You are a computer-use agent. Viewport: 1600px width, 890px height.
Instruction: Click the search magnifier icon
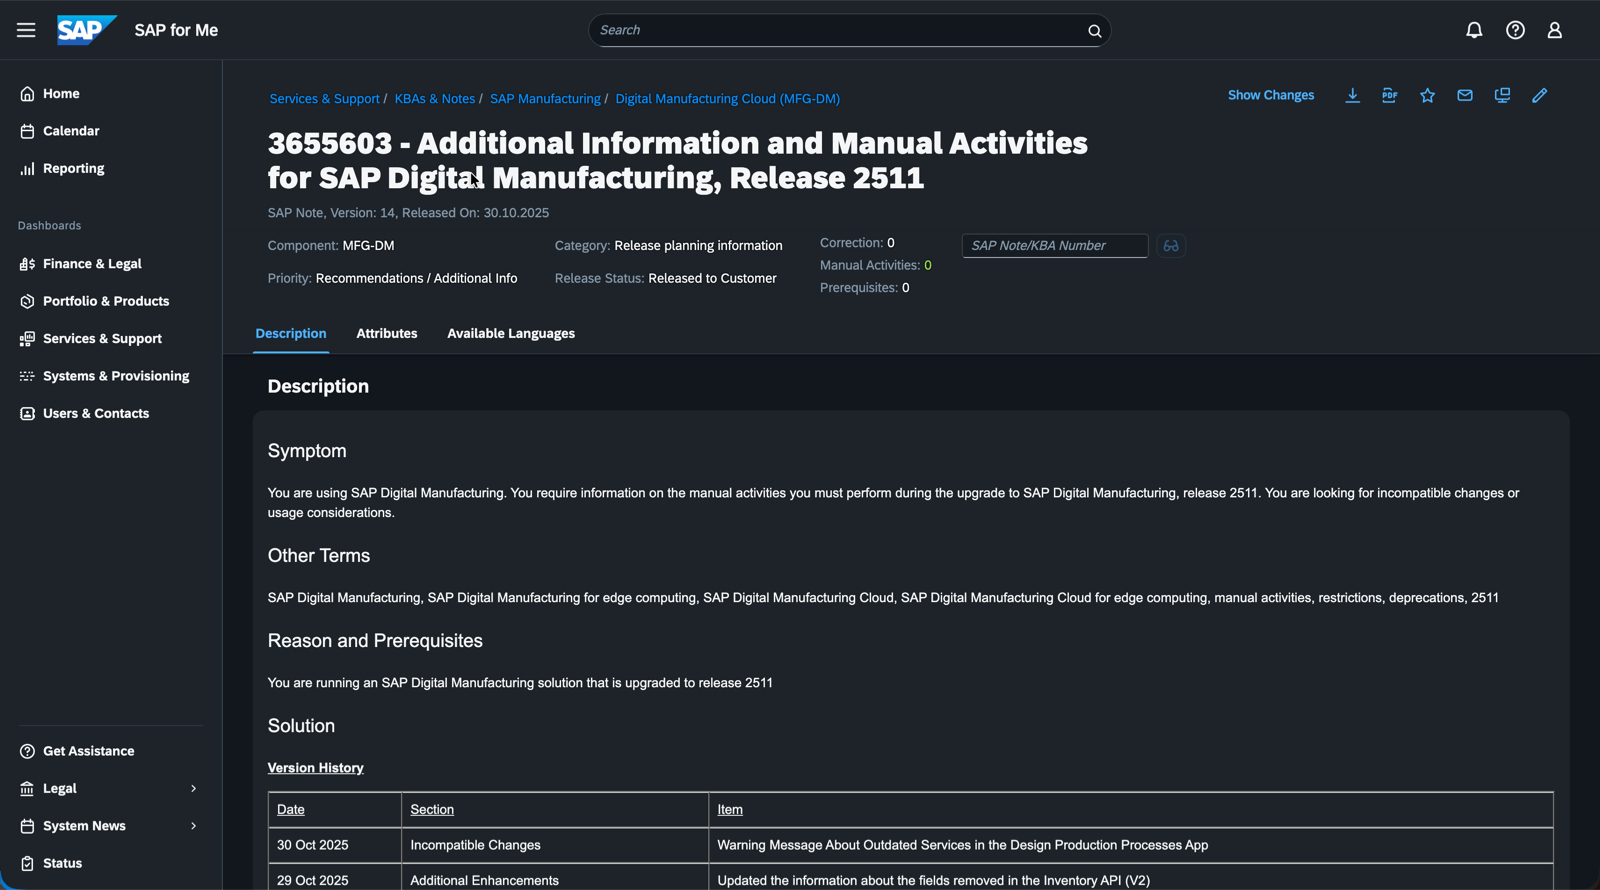pyautogui.click(x=1095, y=31)
